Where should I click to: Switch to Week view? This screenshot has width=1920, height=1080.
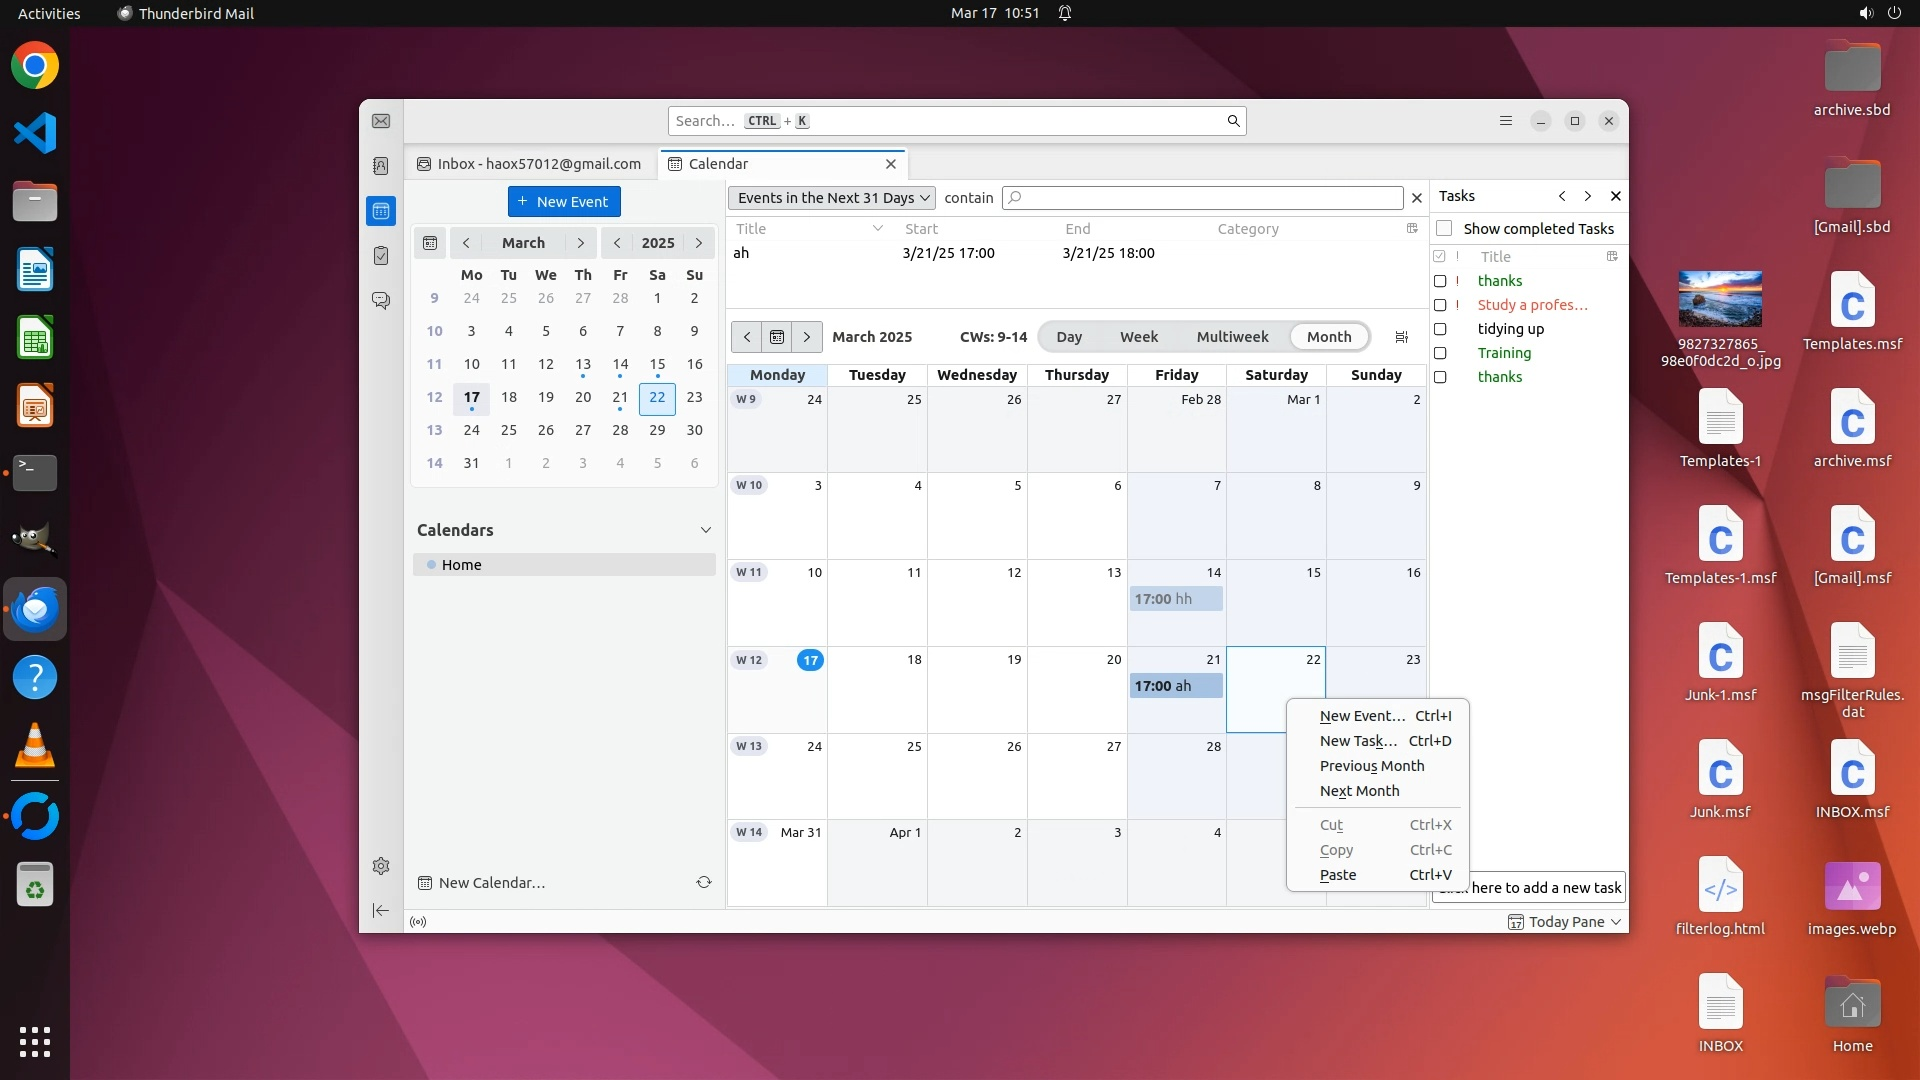point(1138,337)
